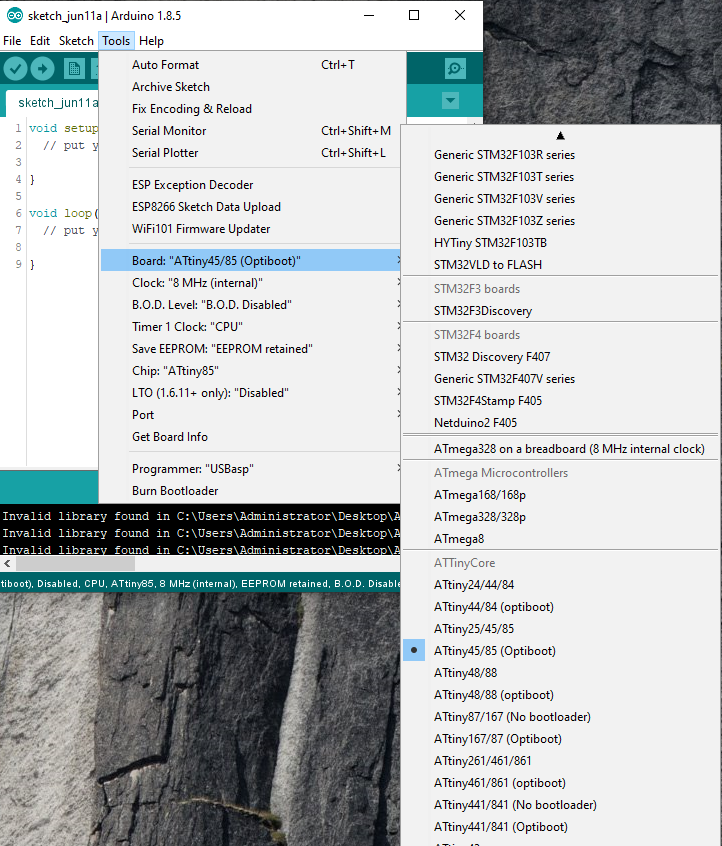Open Serial Plotter
722x846 pixels.
point(251,153)
